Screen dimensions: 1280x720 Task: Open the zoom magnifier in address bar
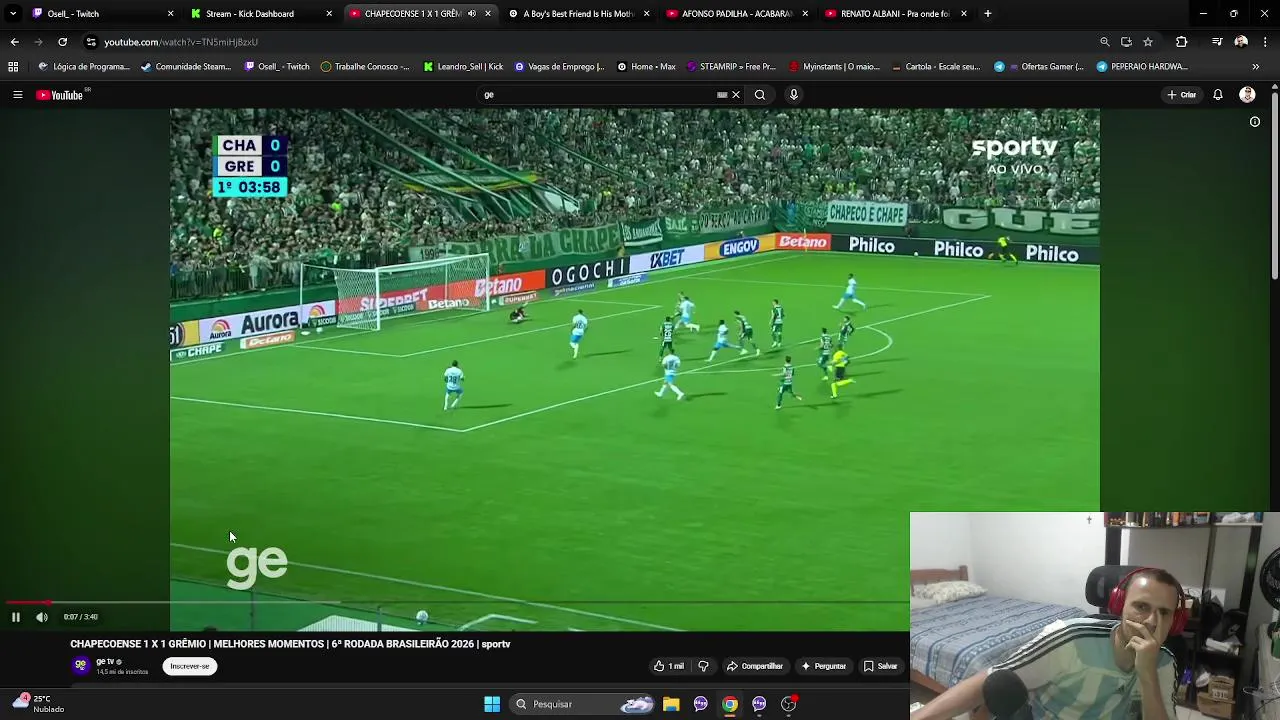click(1105, 42)
